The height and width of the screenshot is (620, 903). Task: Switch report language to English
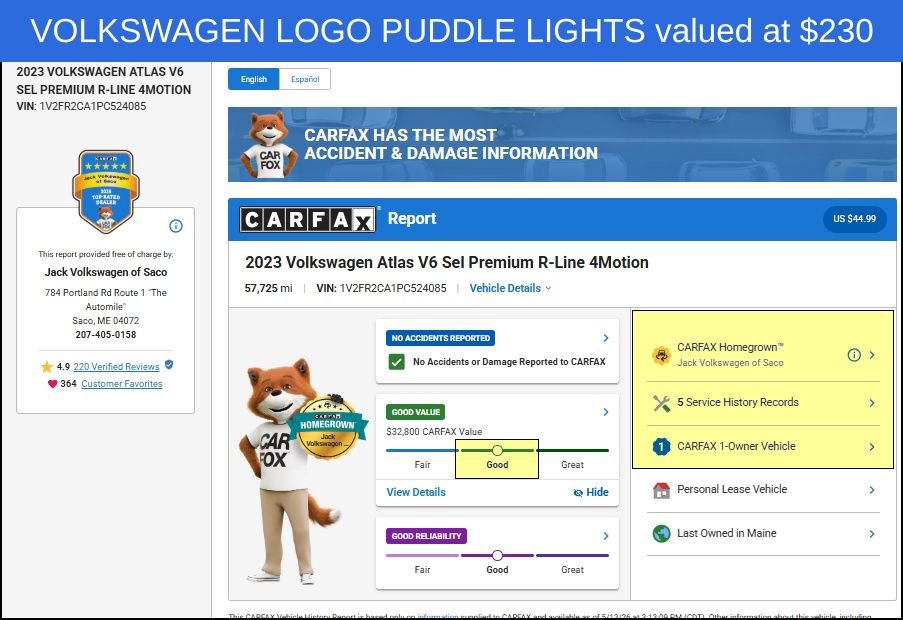253,79
